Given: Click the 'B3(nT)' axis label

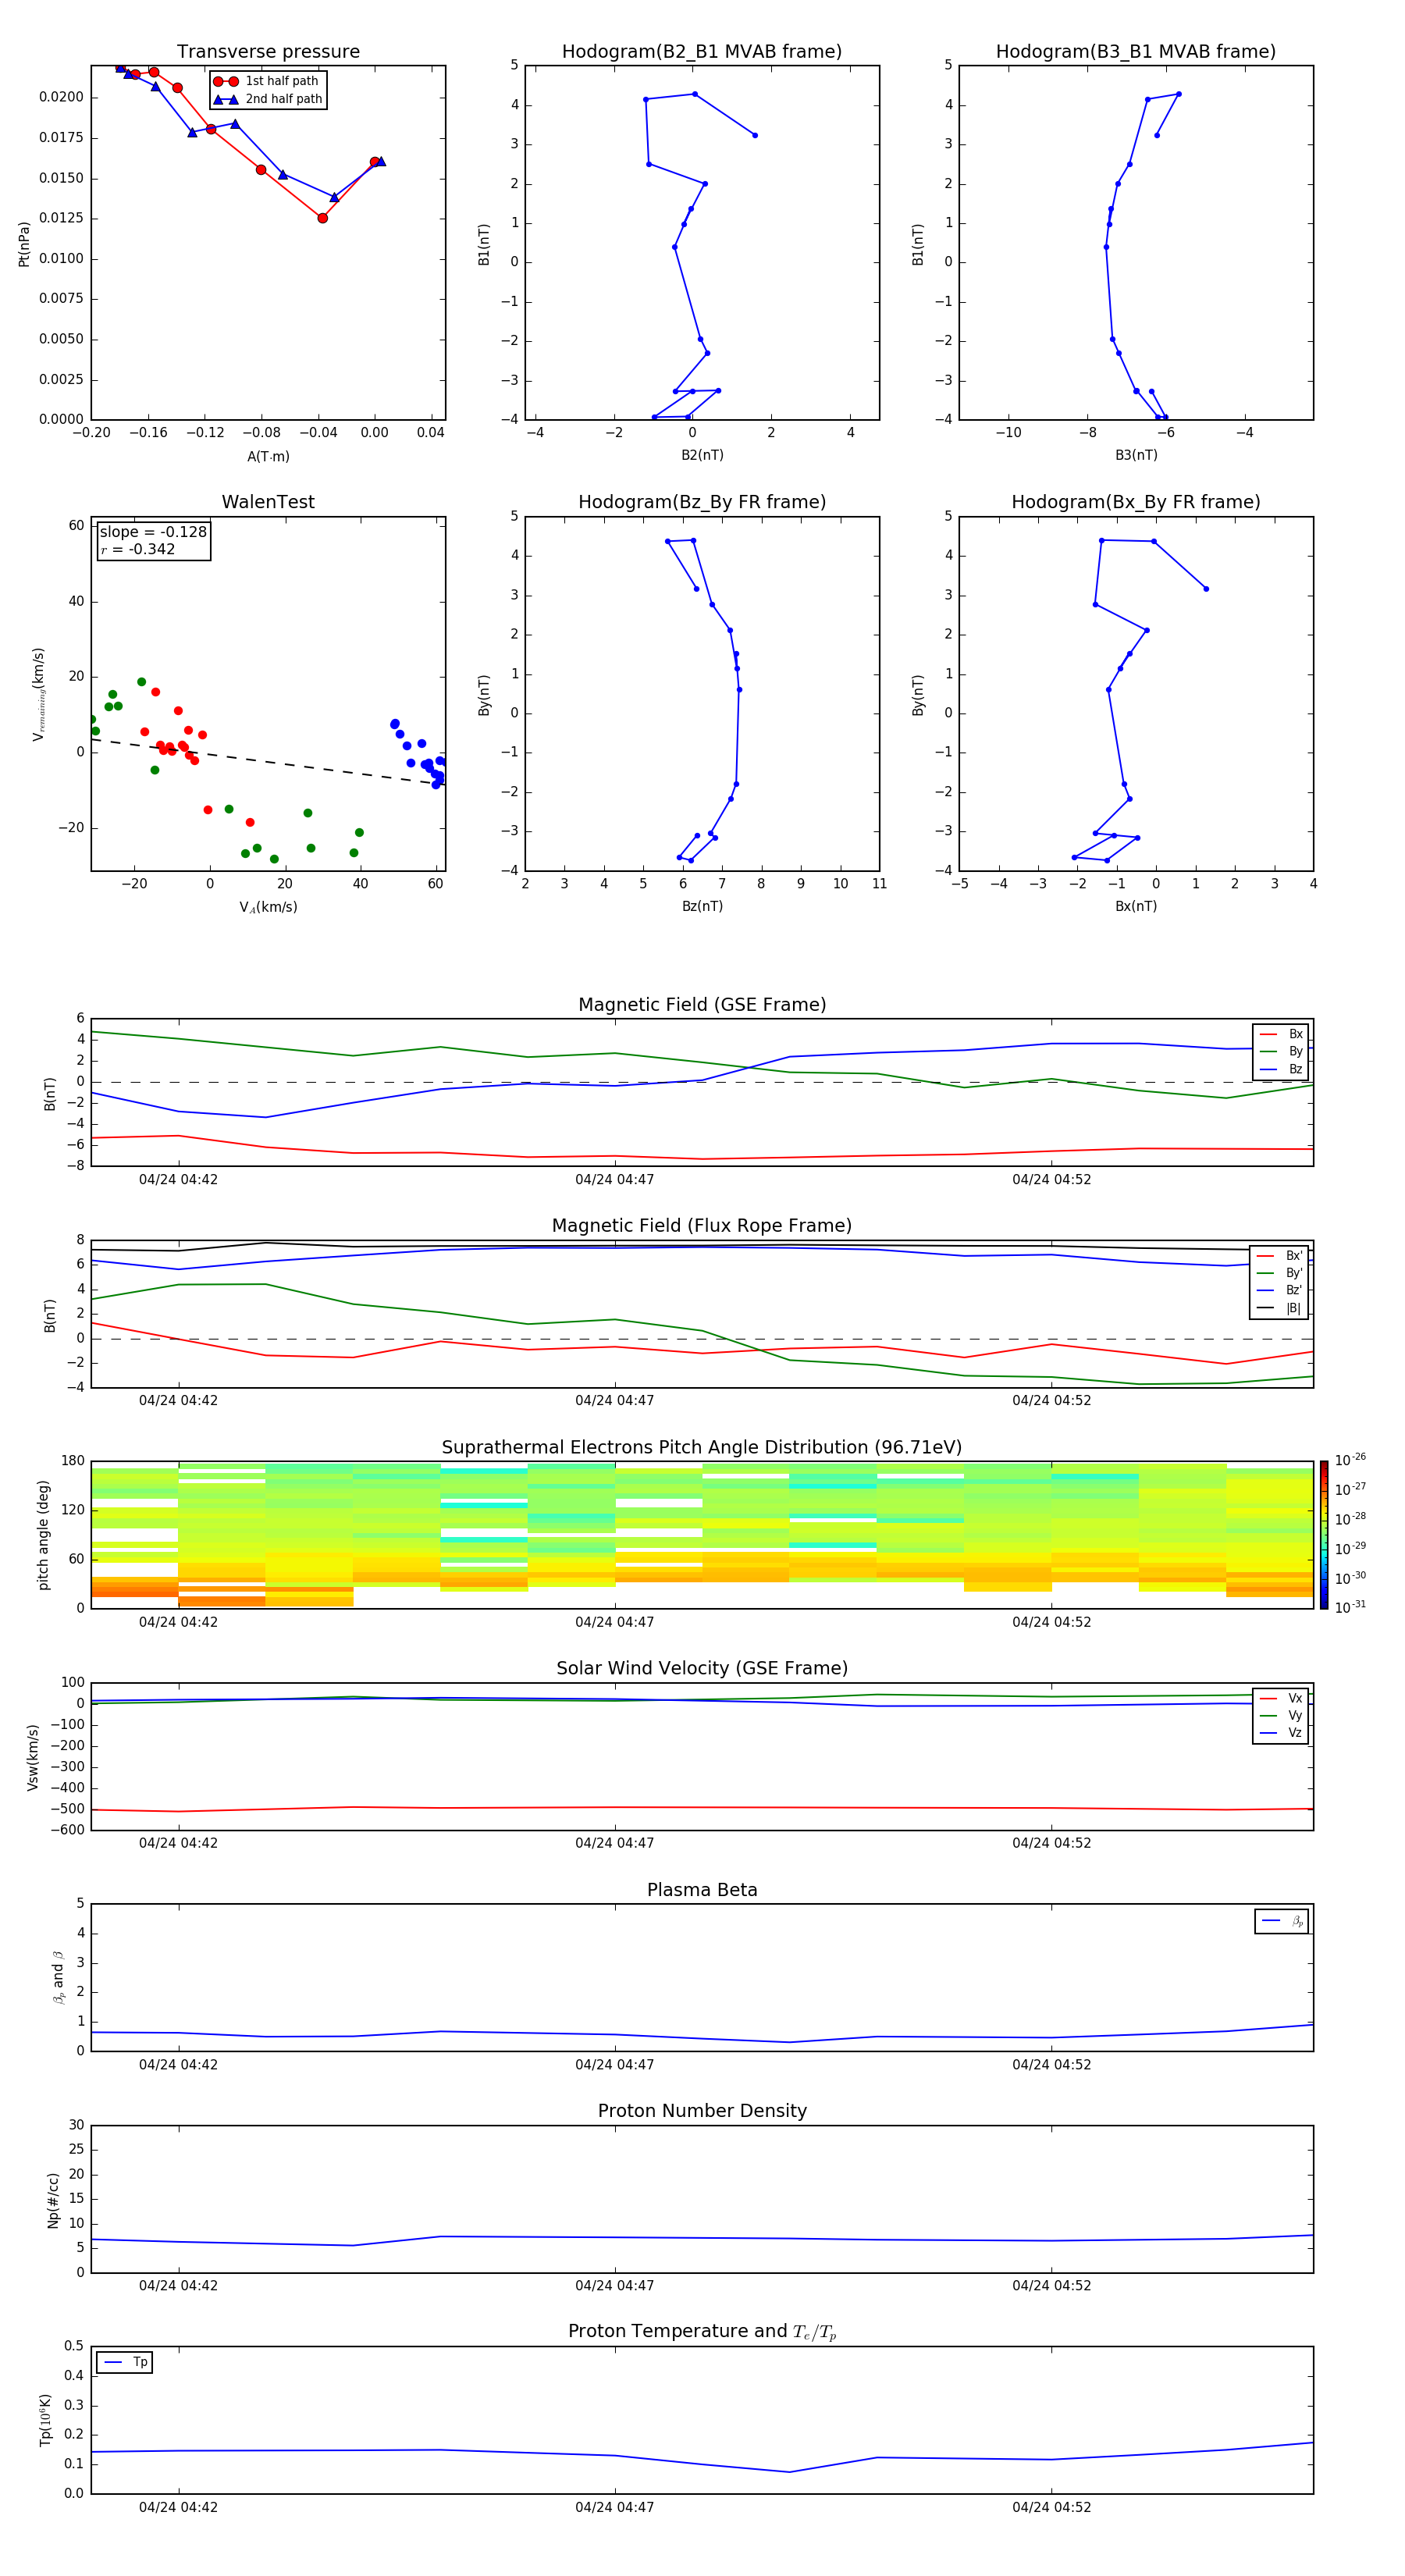Looking at the screenshot, I should [x=1136, y=455].
